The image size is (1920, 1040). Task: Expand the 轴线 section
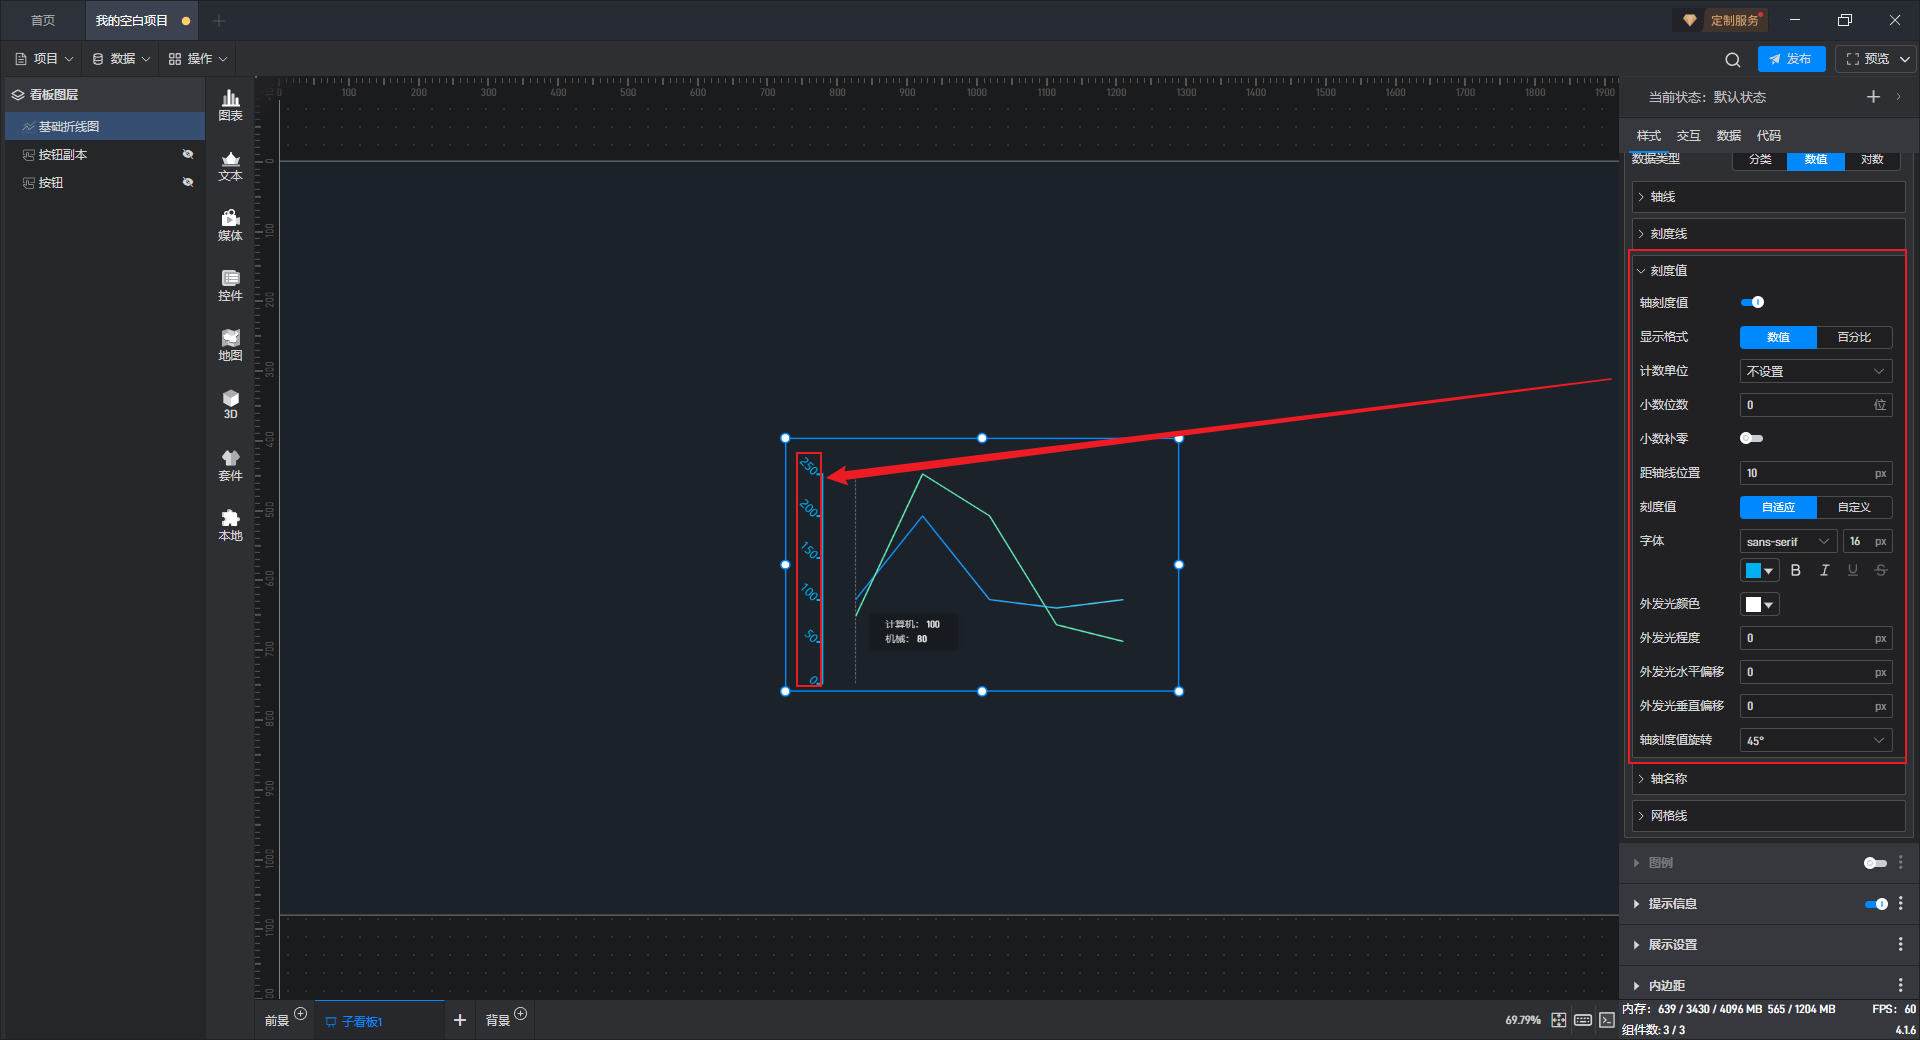click(x=1768, y=197)
